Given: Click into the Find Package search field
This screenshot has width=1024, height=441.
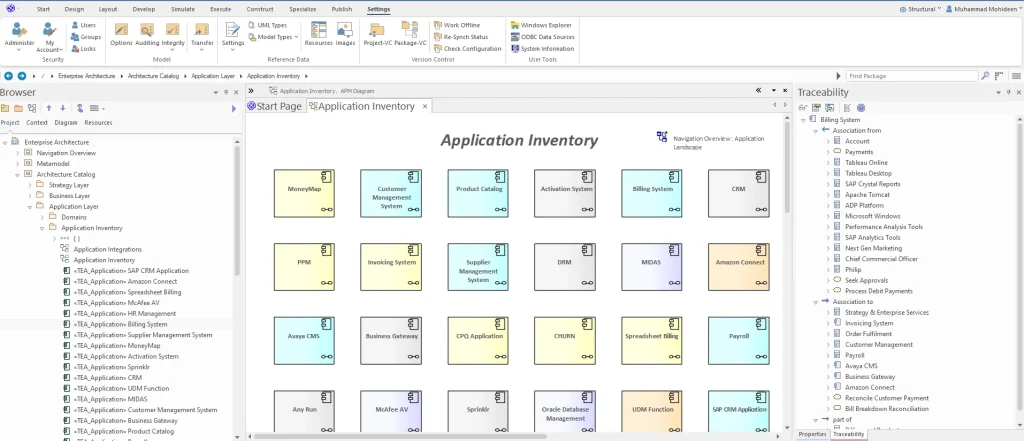Looking at the screenshot, I should click(912, 76).
